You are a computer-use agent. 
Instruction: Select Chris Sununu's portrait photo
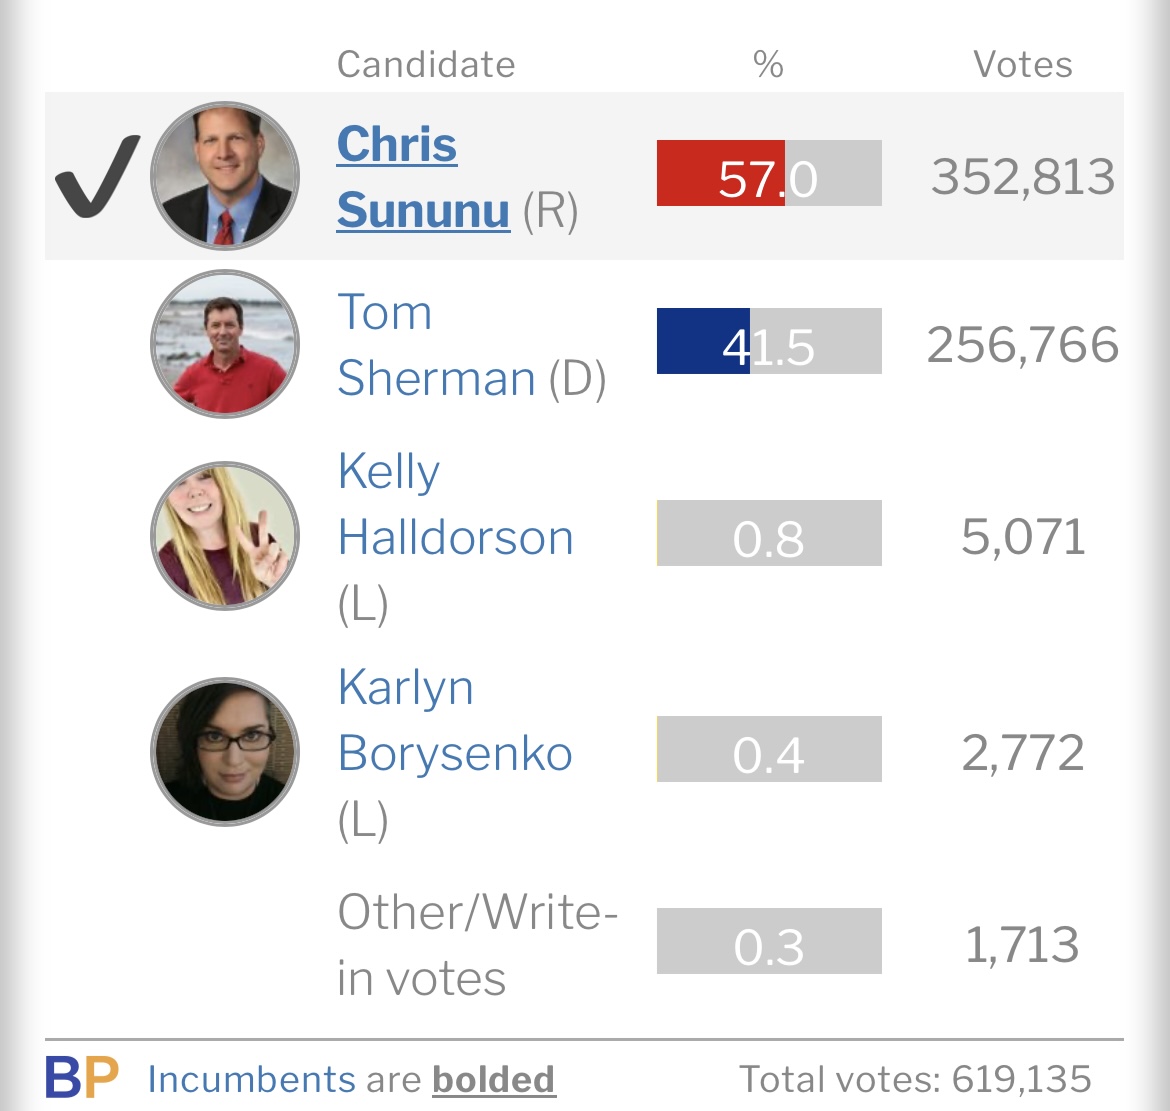click(x=225, y=176)
